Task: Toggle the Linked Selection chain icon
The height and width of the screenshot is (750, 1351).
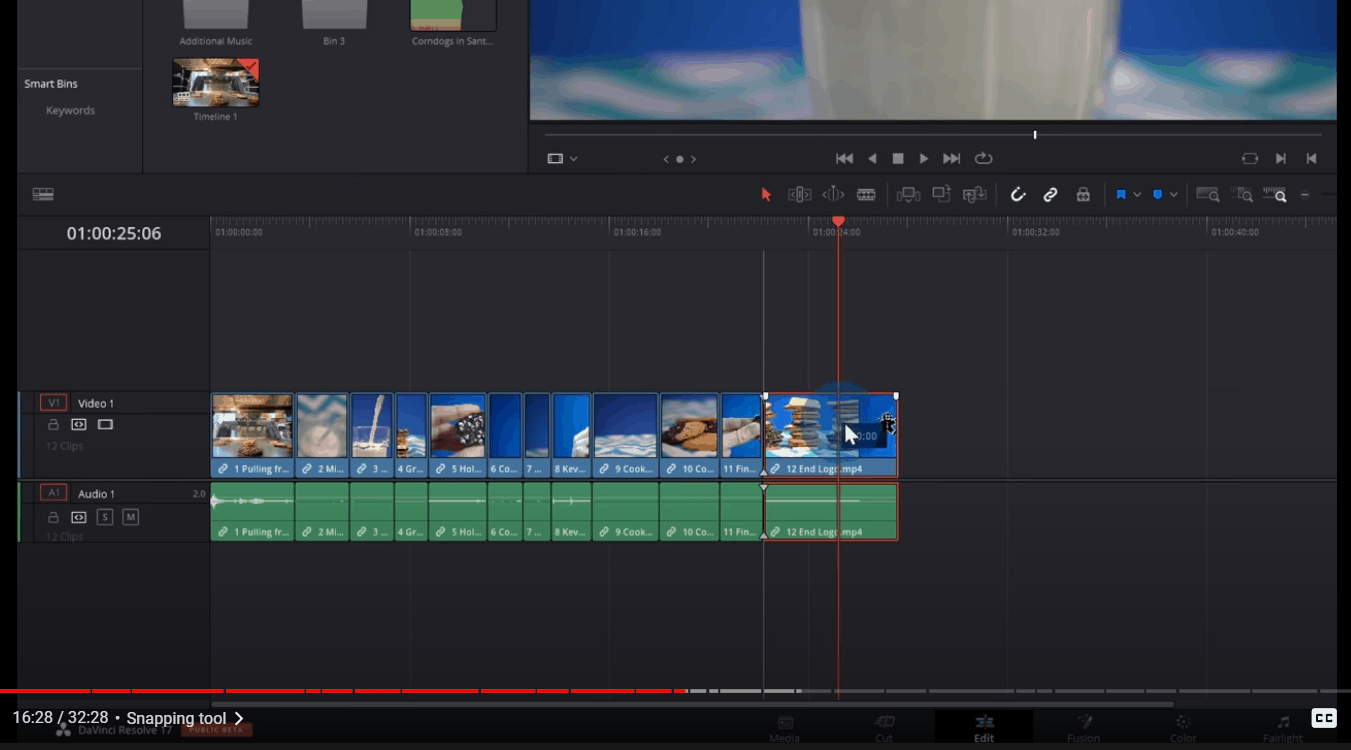Action: point(1050,195)
